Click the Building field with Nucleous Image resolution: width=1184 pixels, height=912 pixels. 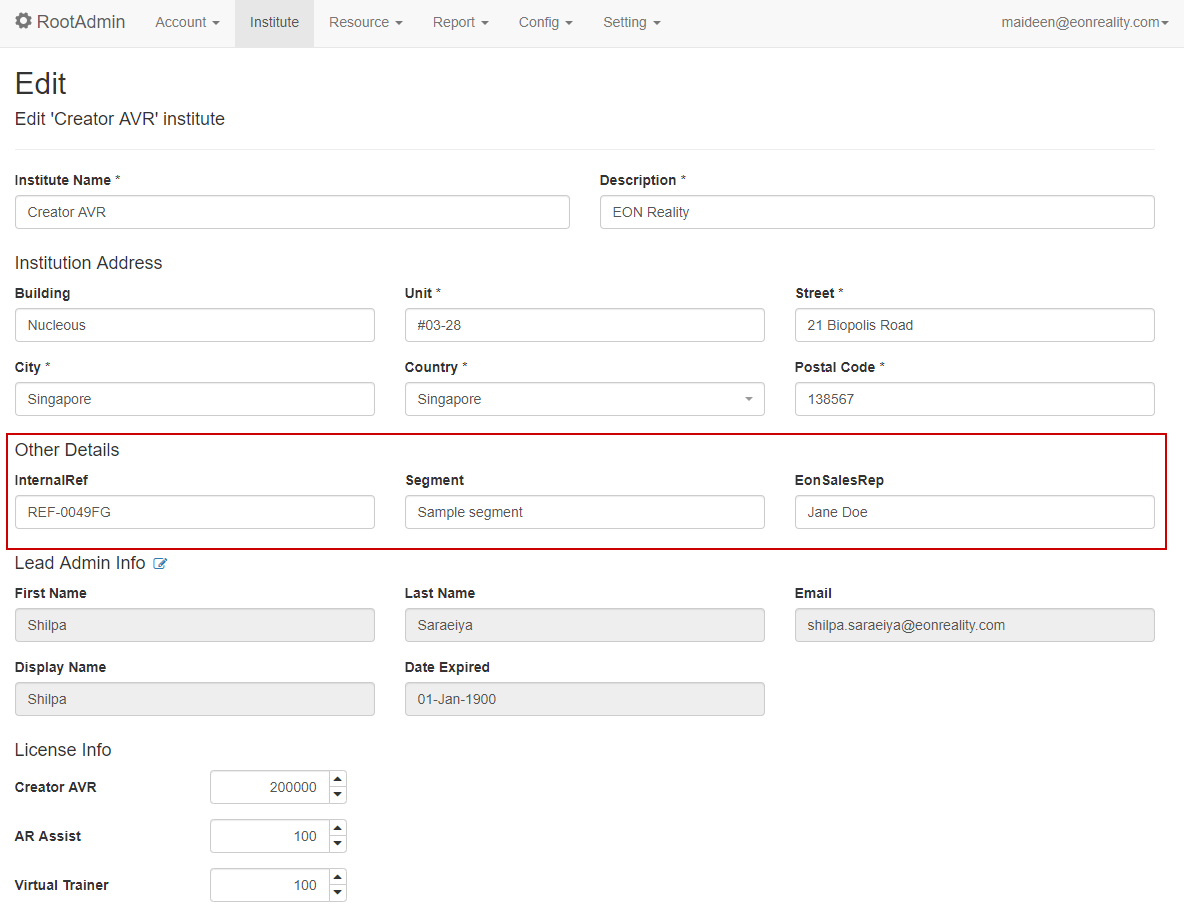(x=195, y=325)
